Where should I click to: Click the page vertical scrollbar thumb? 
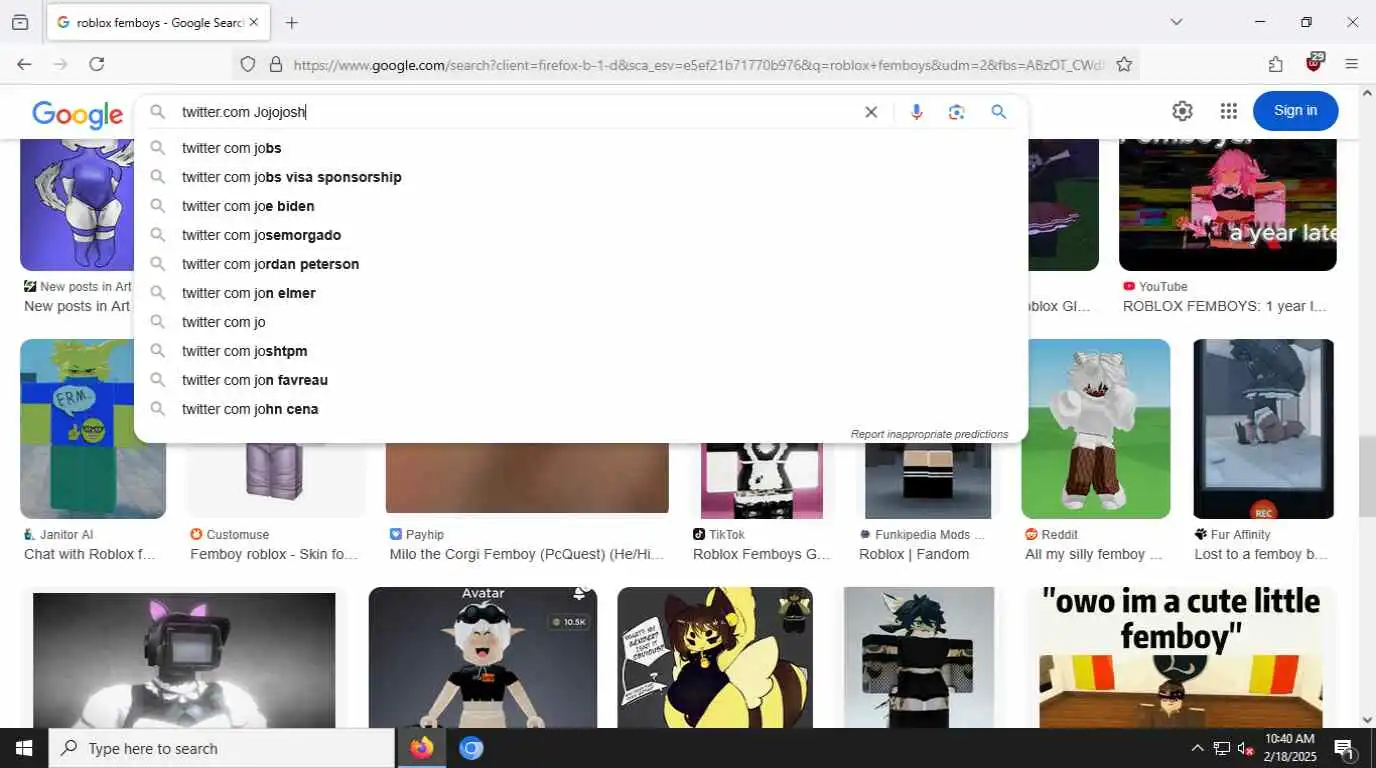click(x=1367, y=477)
